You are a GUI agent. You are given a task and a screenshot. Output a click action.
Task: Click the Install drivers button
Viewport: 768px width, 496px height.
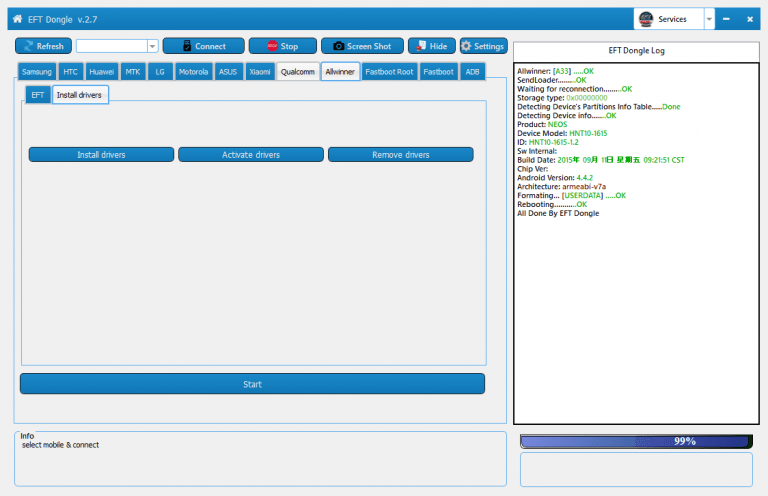click(x=101, y=155)
